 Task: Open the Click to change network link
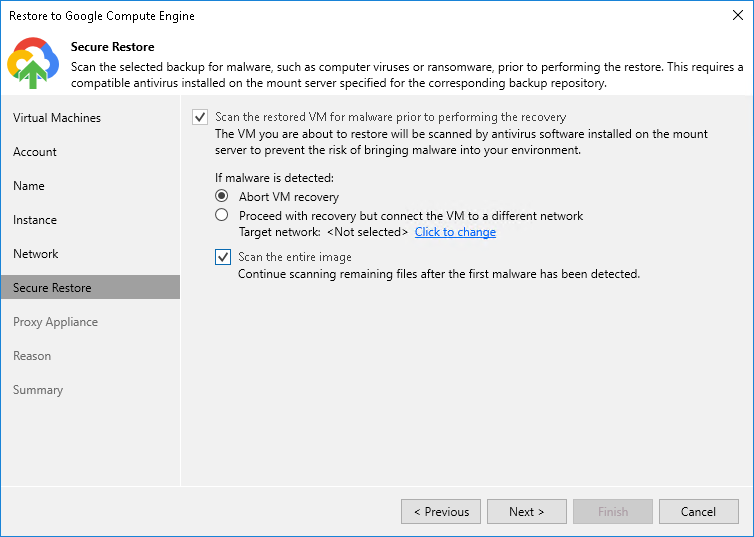point(455,232)
